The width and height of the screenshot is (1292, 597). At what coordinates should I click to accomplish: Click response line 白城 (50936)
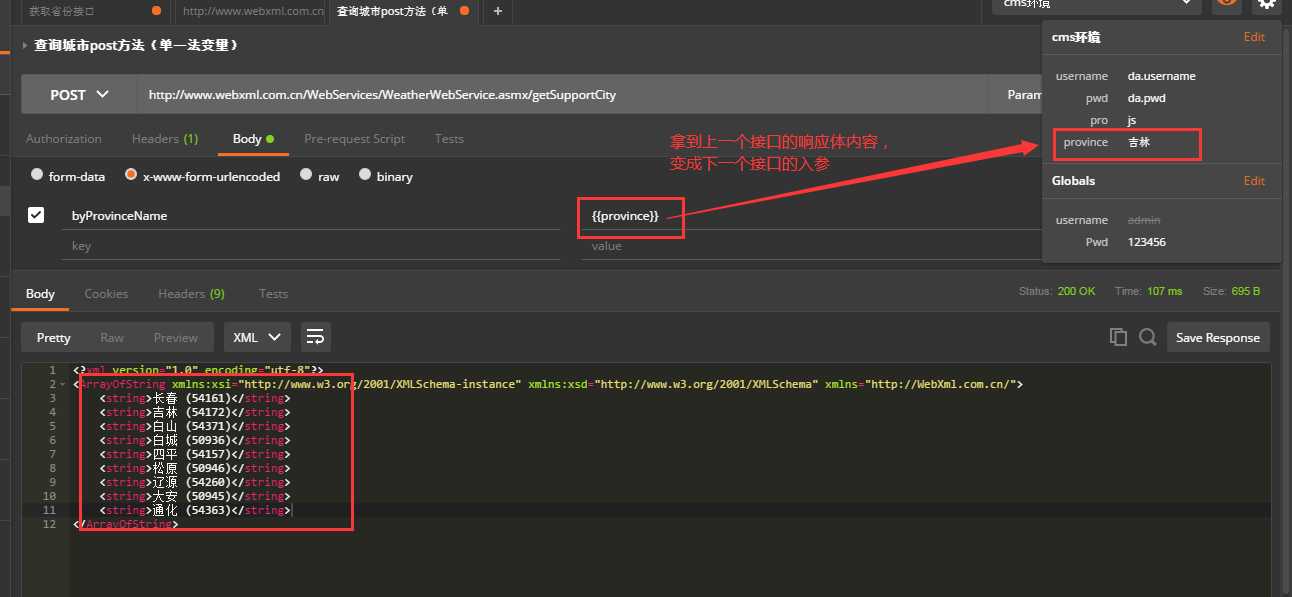click(x=195, y=440)
